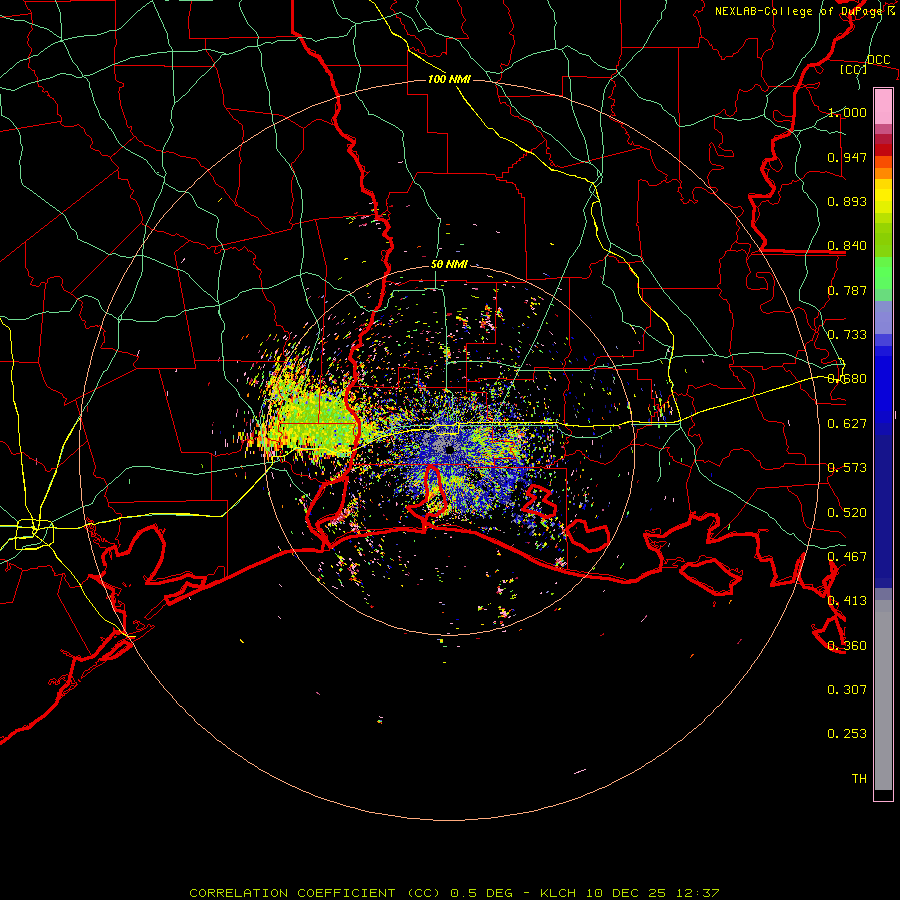Click the 1.000 legend value

click(x=847, y=112)
